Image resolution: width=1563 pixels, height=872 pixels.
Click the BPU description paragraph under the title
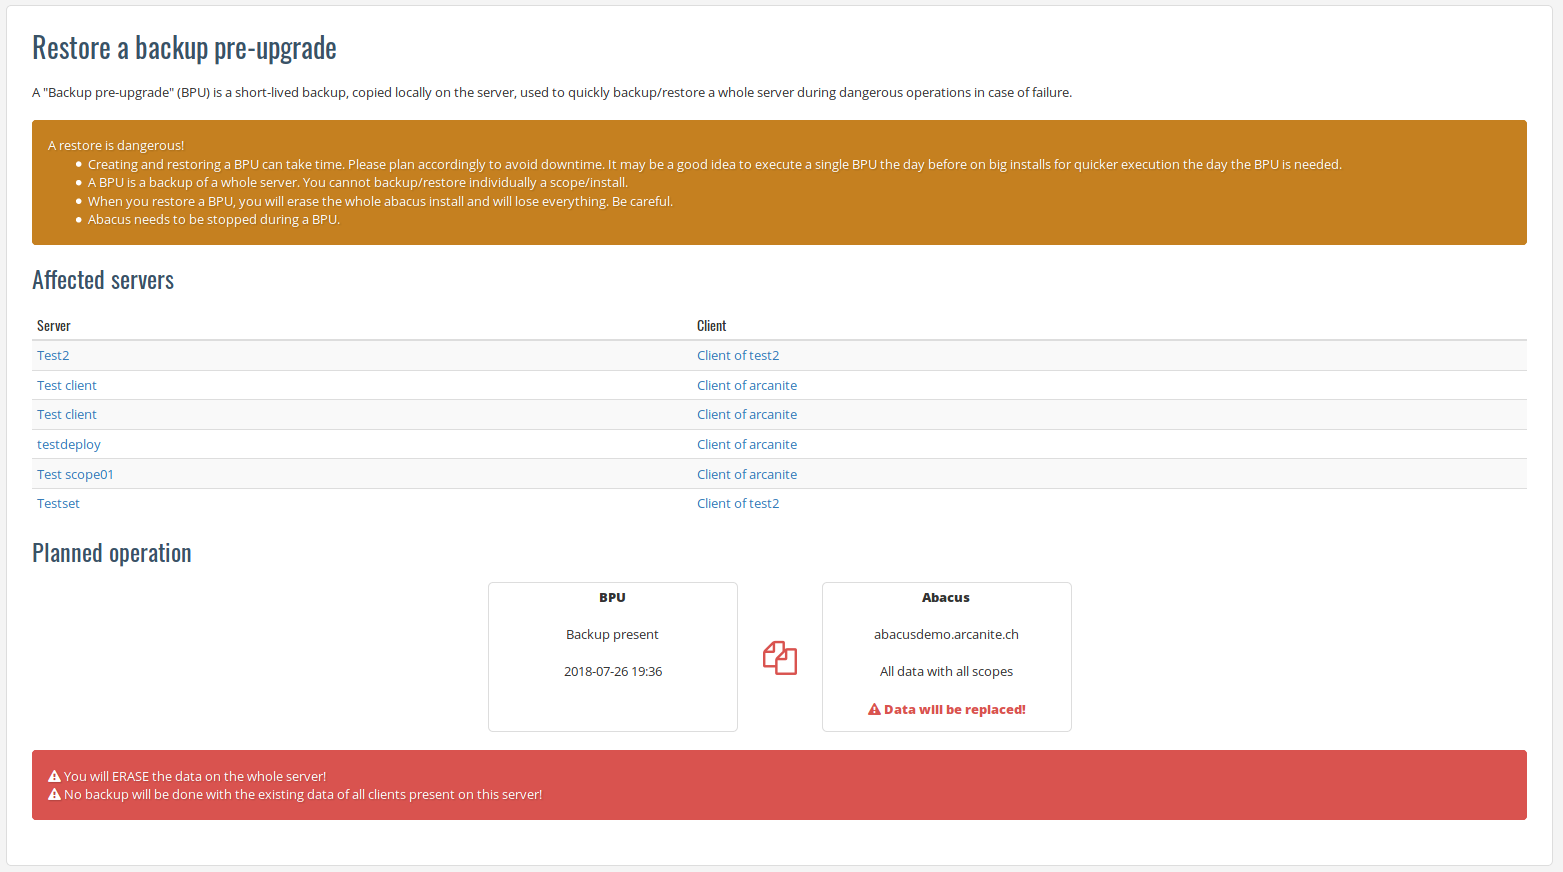[552, 92]
